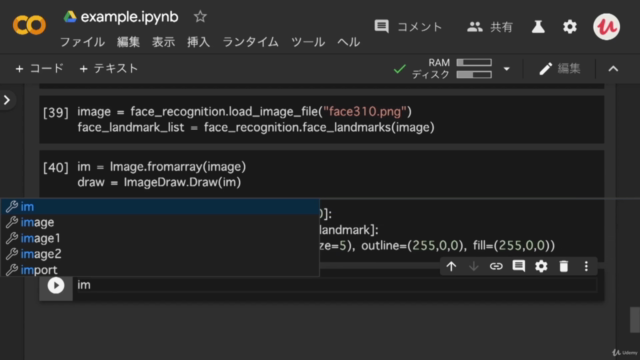The image size is (640, 360).
Task: Add a comment to the cell
Action: pos(518,267)
